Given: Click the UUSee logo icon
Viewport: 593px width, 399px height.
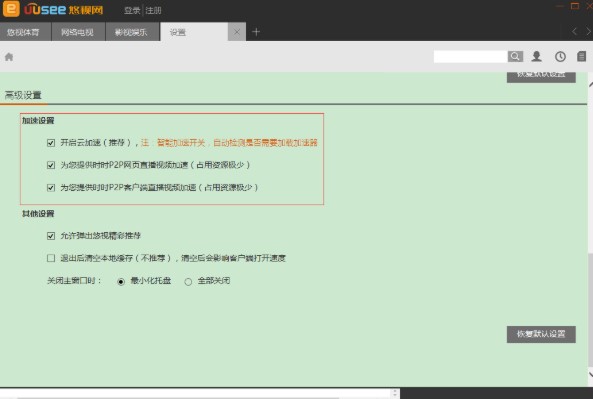Looking at the screenshot, I should 11,9.
